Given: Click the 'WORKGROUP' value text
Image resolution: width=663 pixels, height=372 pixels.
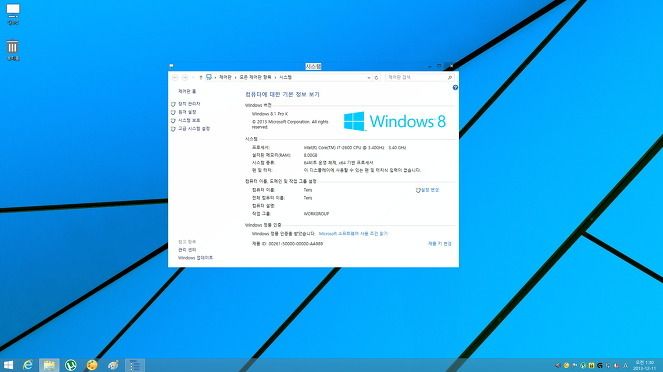Looking at the screenshot, I should (x=316, y=214).
